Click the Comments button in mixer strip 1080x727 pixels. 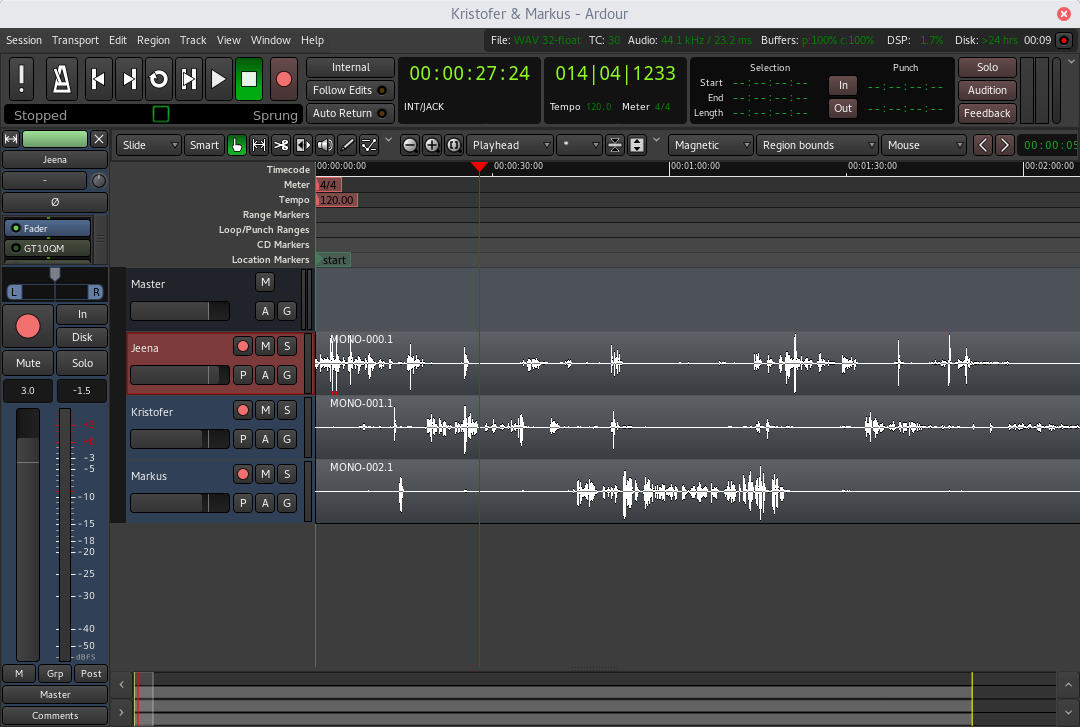(x=55, y=715)
